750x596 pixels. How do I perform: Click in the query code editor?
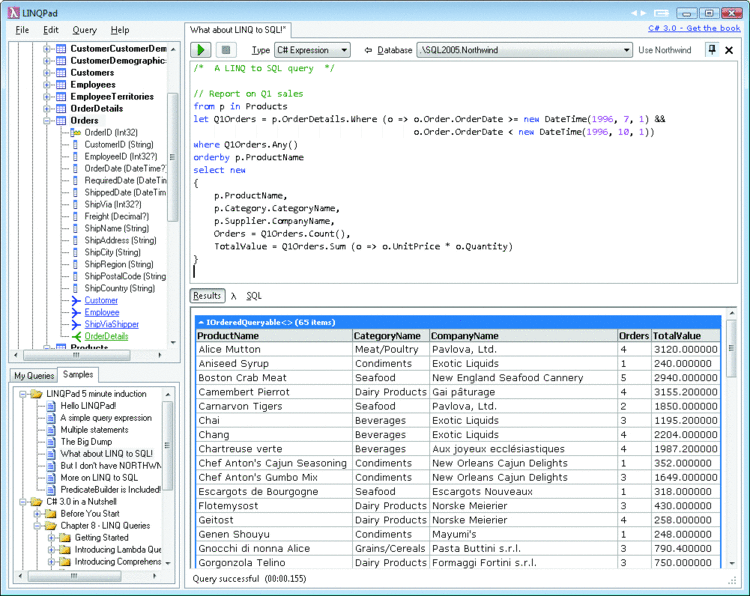(x=463, y=172)
